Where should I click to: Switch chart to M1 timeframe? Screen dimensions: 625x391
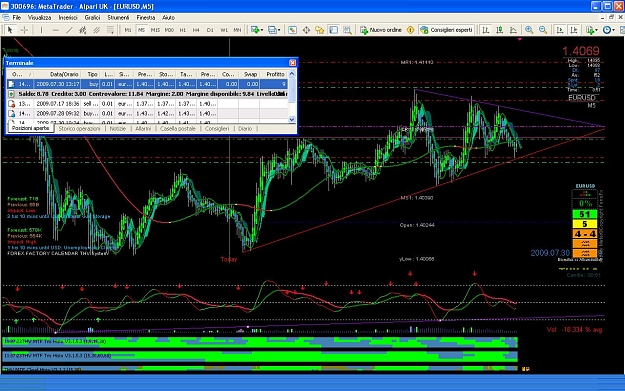point(128,30)
